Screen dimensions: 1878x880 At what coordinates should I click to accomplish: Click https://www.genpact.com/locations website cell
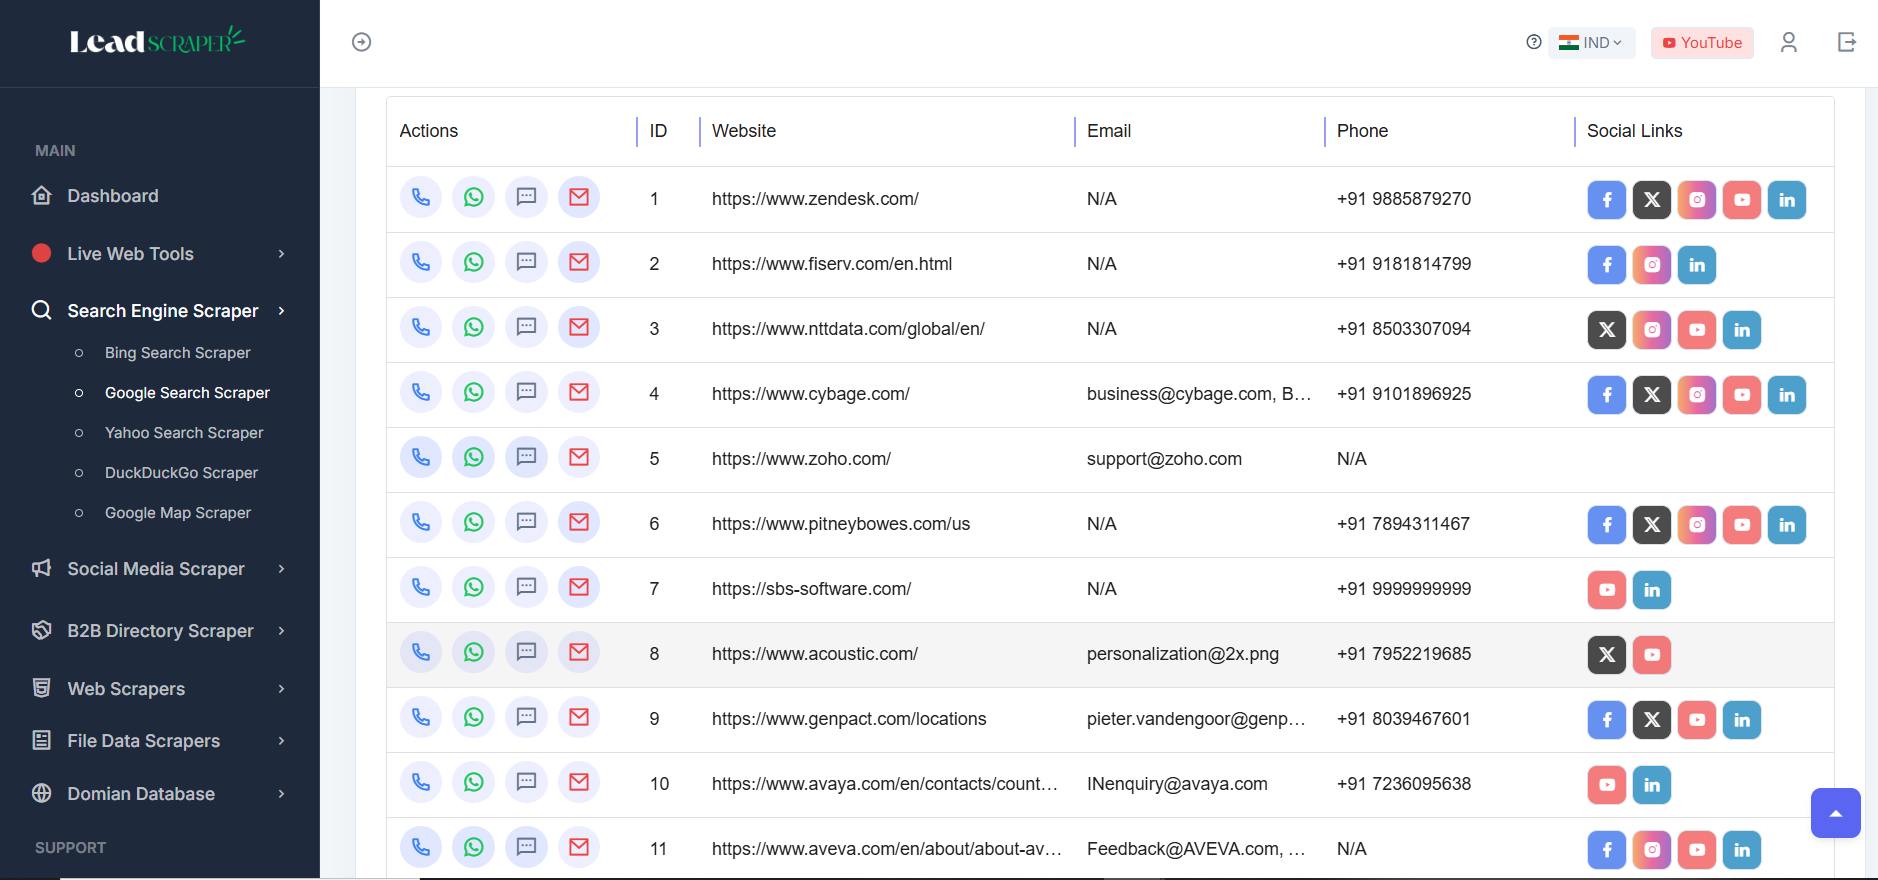[x=849, y=719]
